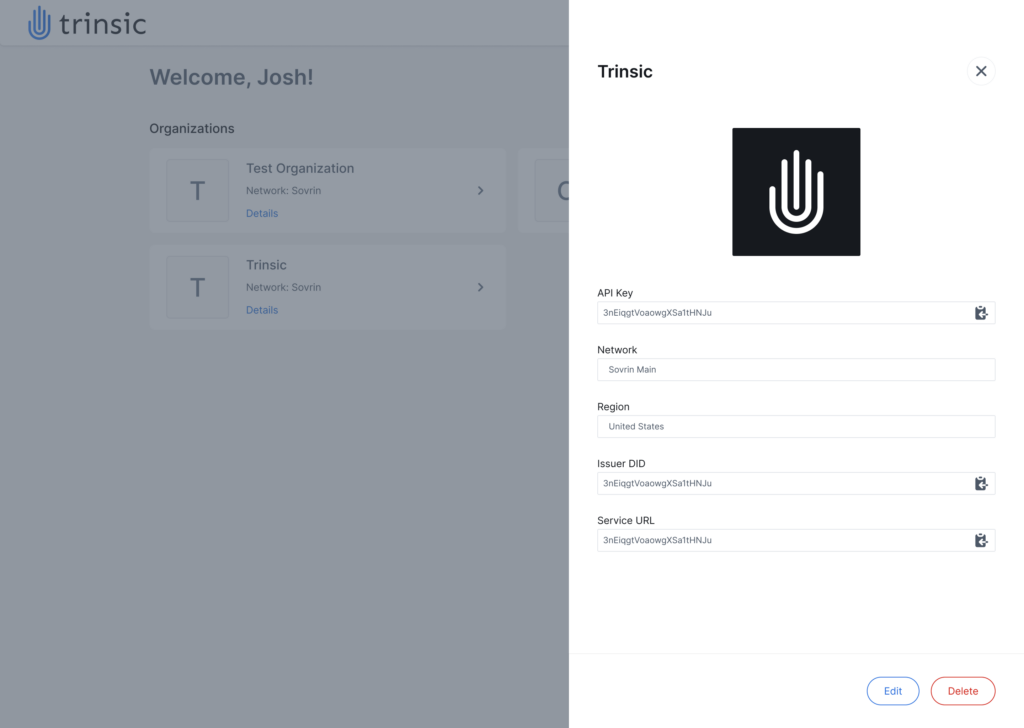Click the Trinsic panel title
This screenshot has width=1024, height=728.
click(625, 71)
